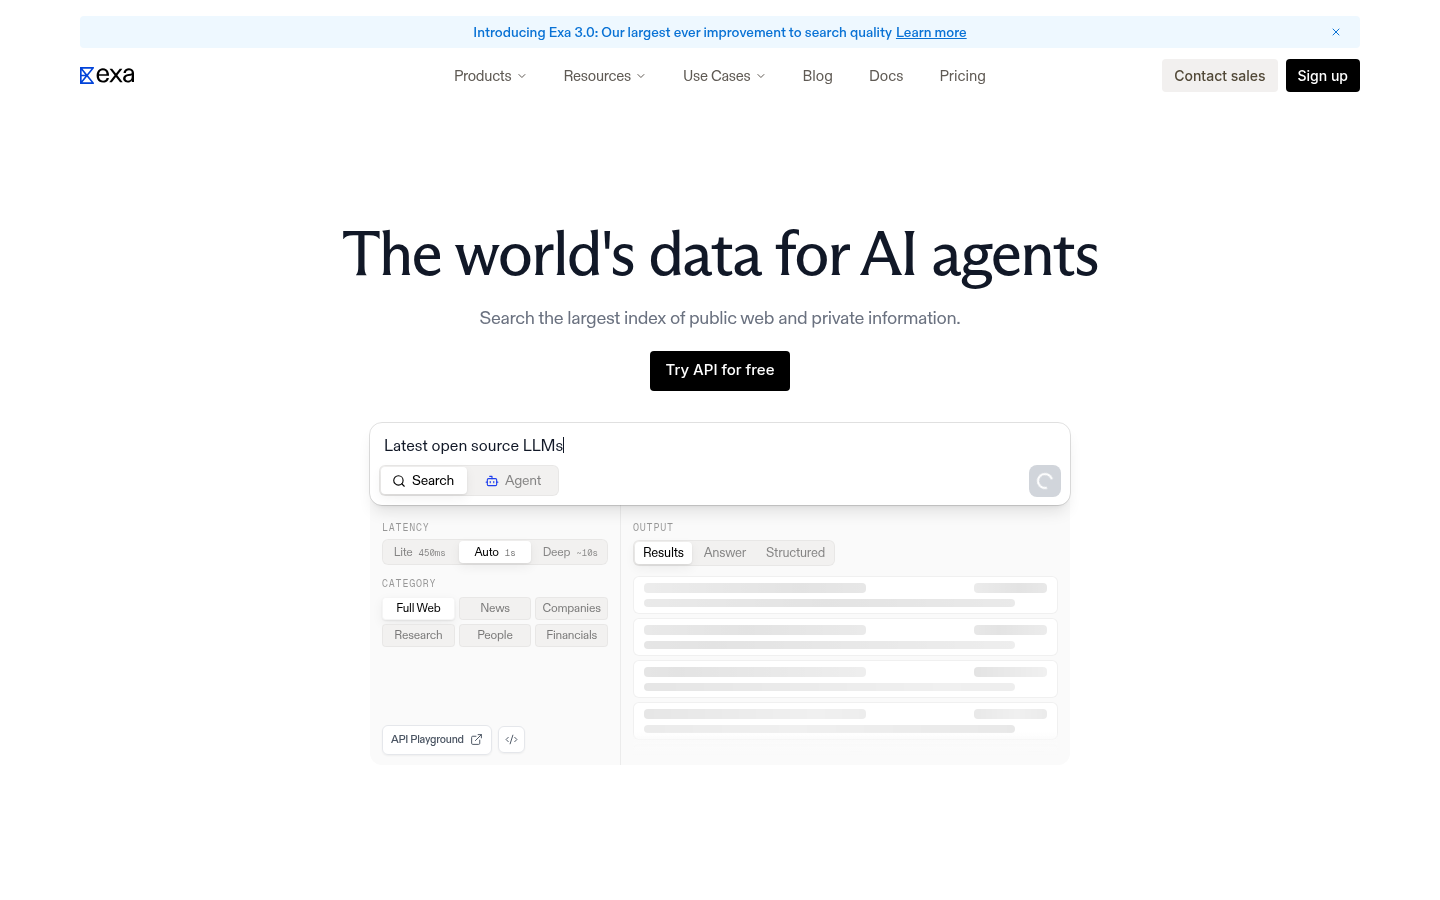Select the Full Web category
Screen dimensions: 1440x900
coord(418,608)
